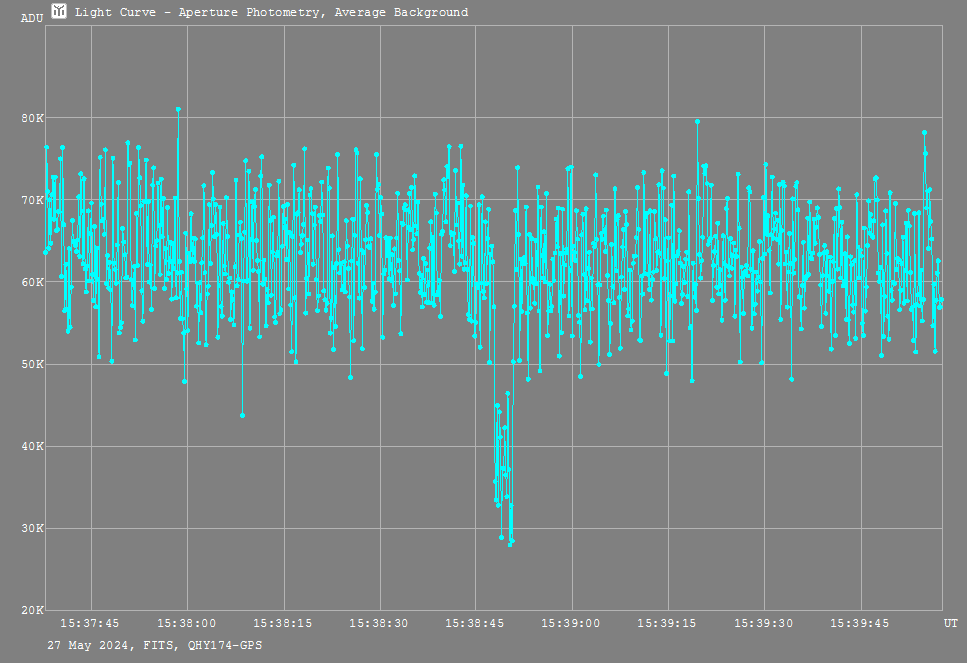The height and width of the screenshot is (663, 967).
Task: Click the 20K y-axis label
Action: point(33,610)
